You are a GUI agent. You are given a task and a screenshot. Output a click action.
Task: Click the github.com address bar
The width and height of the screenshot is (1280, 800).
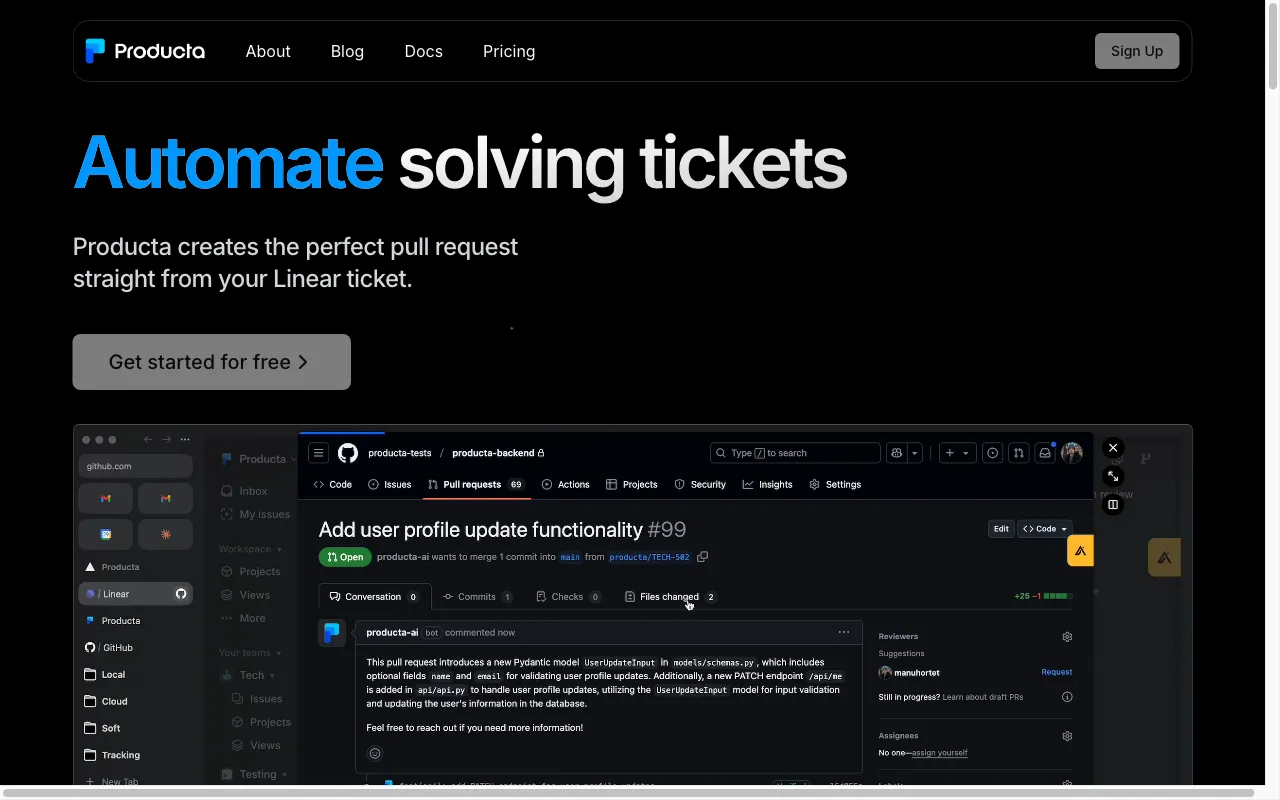point(135,466)
